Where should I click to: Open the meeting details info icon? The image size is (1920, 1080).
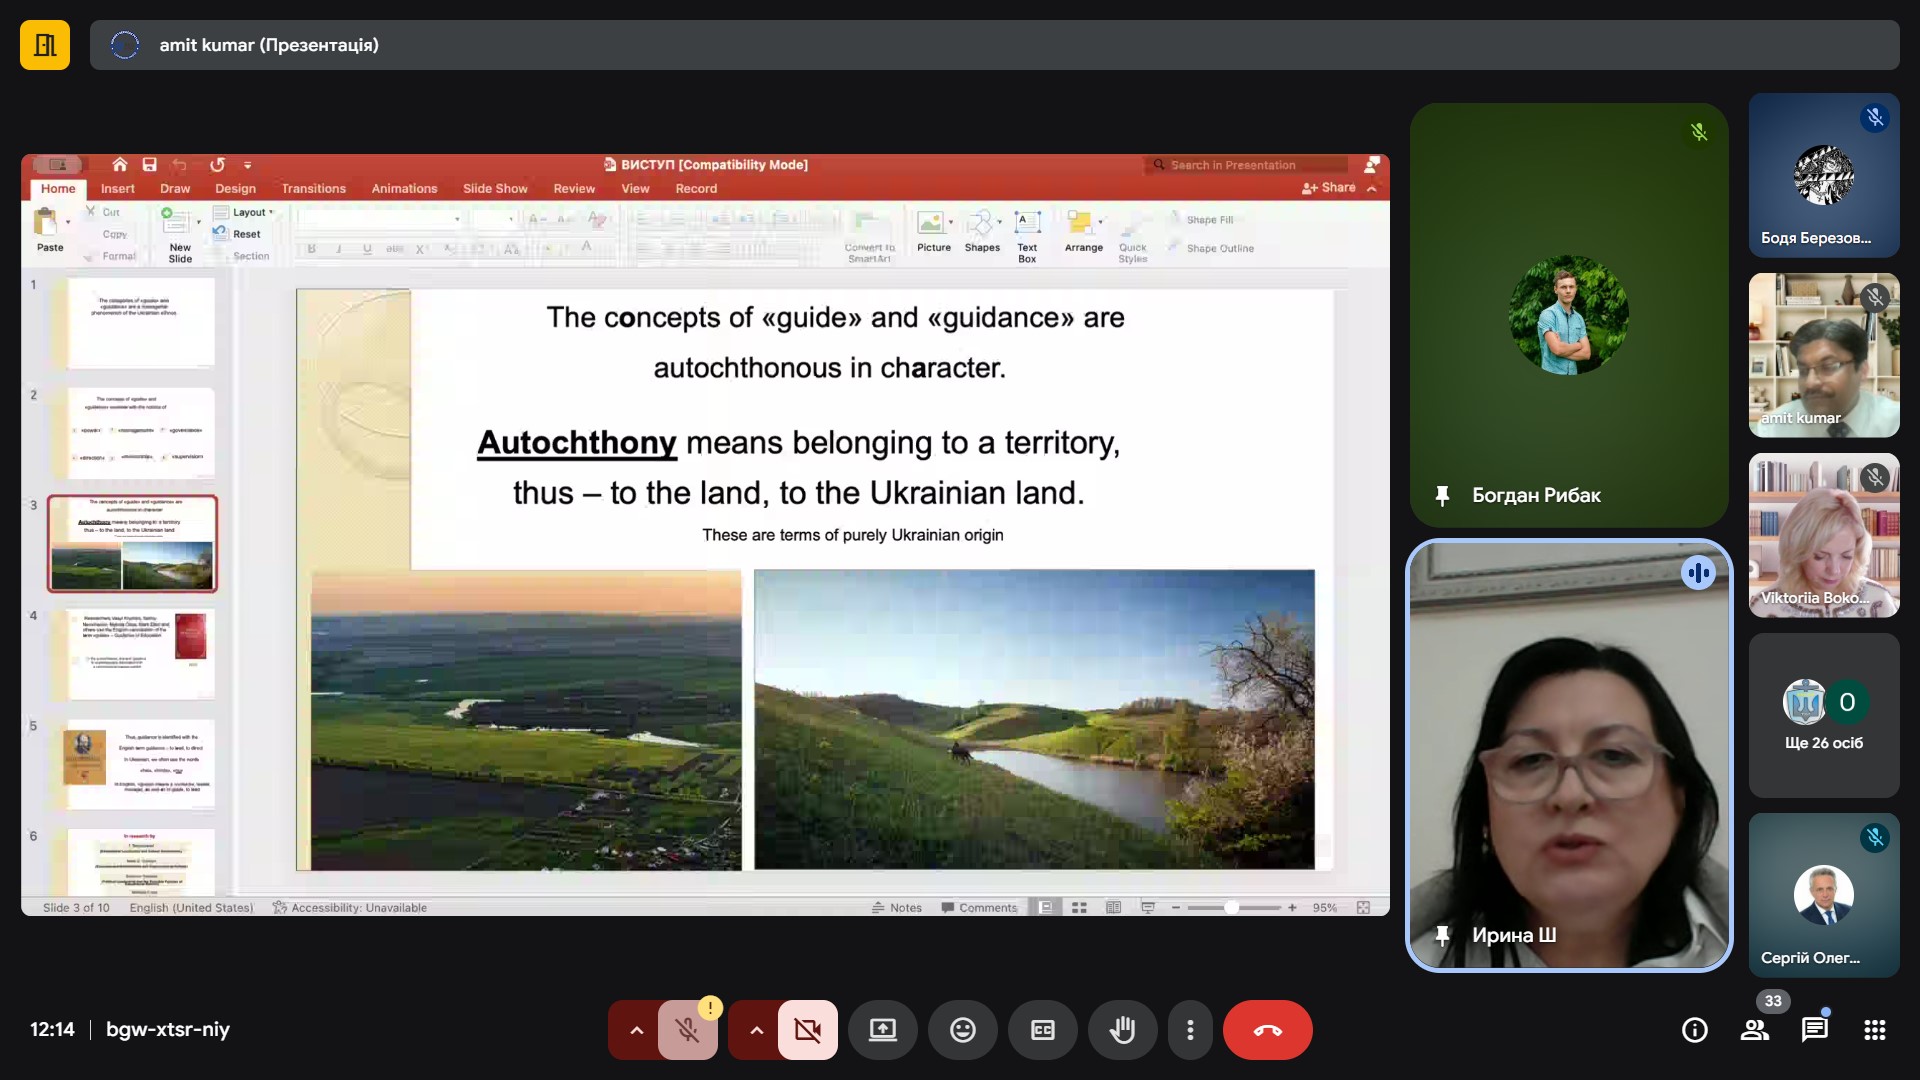(1694, 1030)
